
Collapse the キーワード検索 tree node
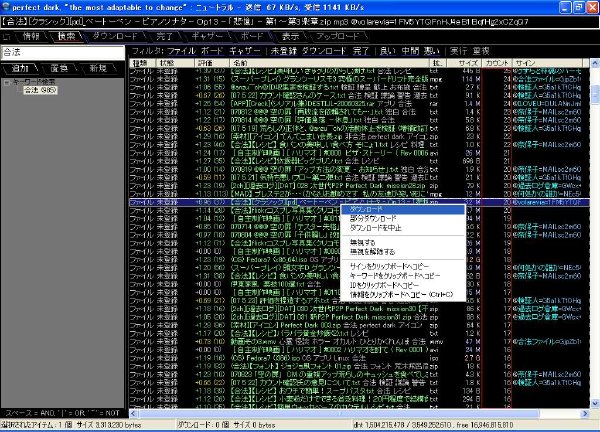pyautogui.click(x=7, y=82)
